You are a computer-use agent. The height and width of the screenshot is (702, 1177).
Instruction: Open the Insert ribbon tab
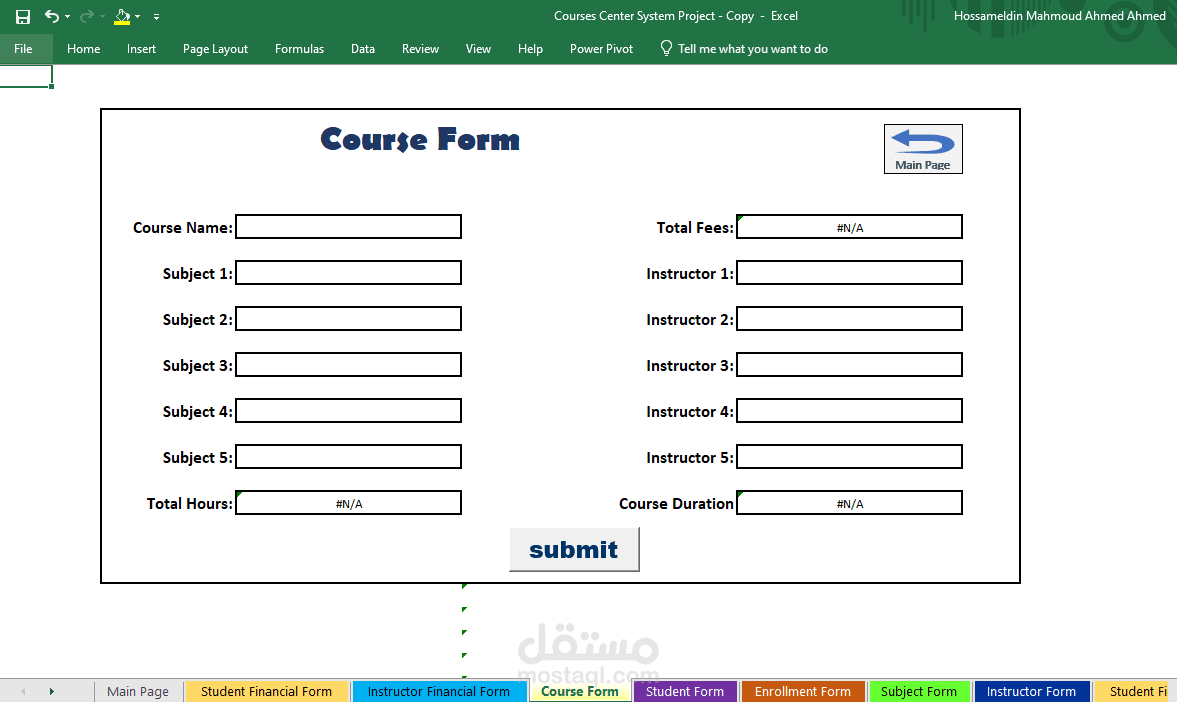click(x=141, y=49)
